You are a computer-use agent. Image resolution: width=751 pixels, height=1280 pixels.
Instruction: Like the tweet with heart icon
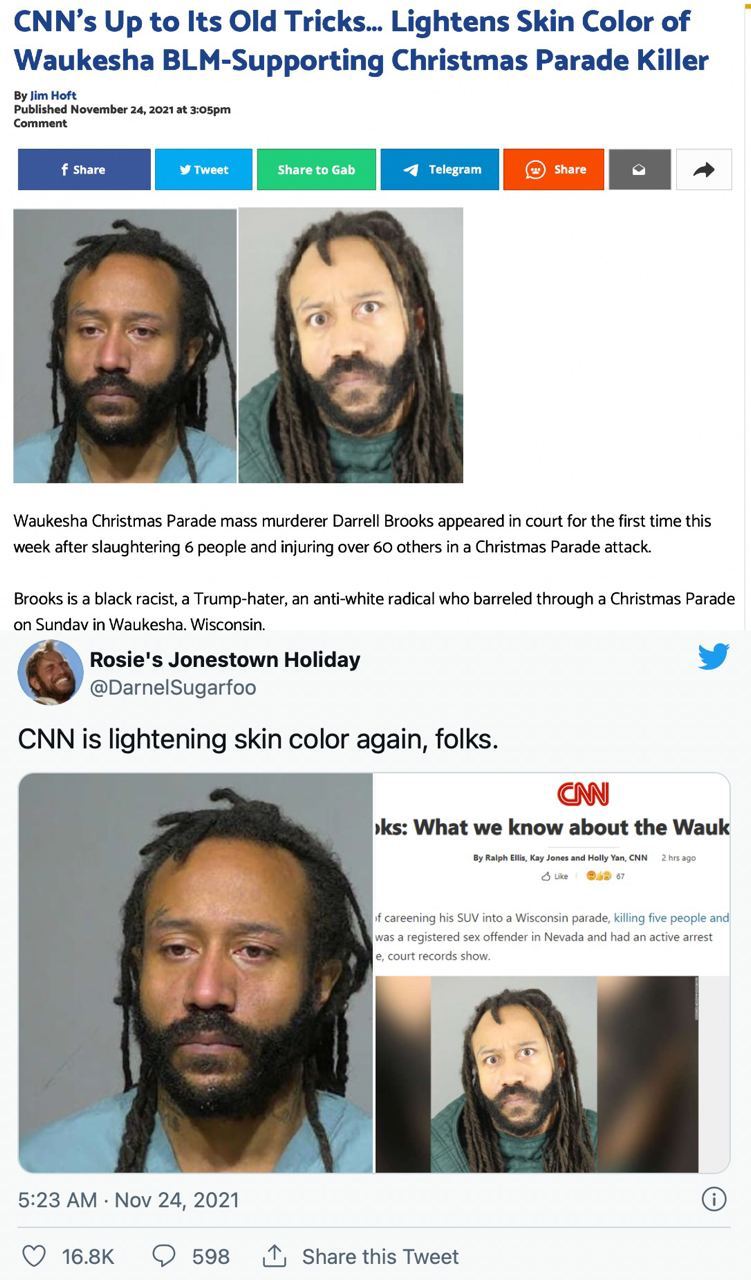pyautogui.click(x=34, y=1255)
